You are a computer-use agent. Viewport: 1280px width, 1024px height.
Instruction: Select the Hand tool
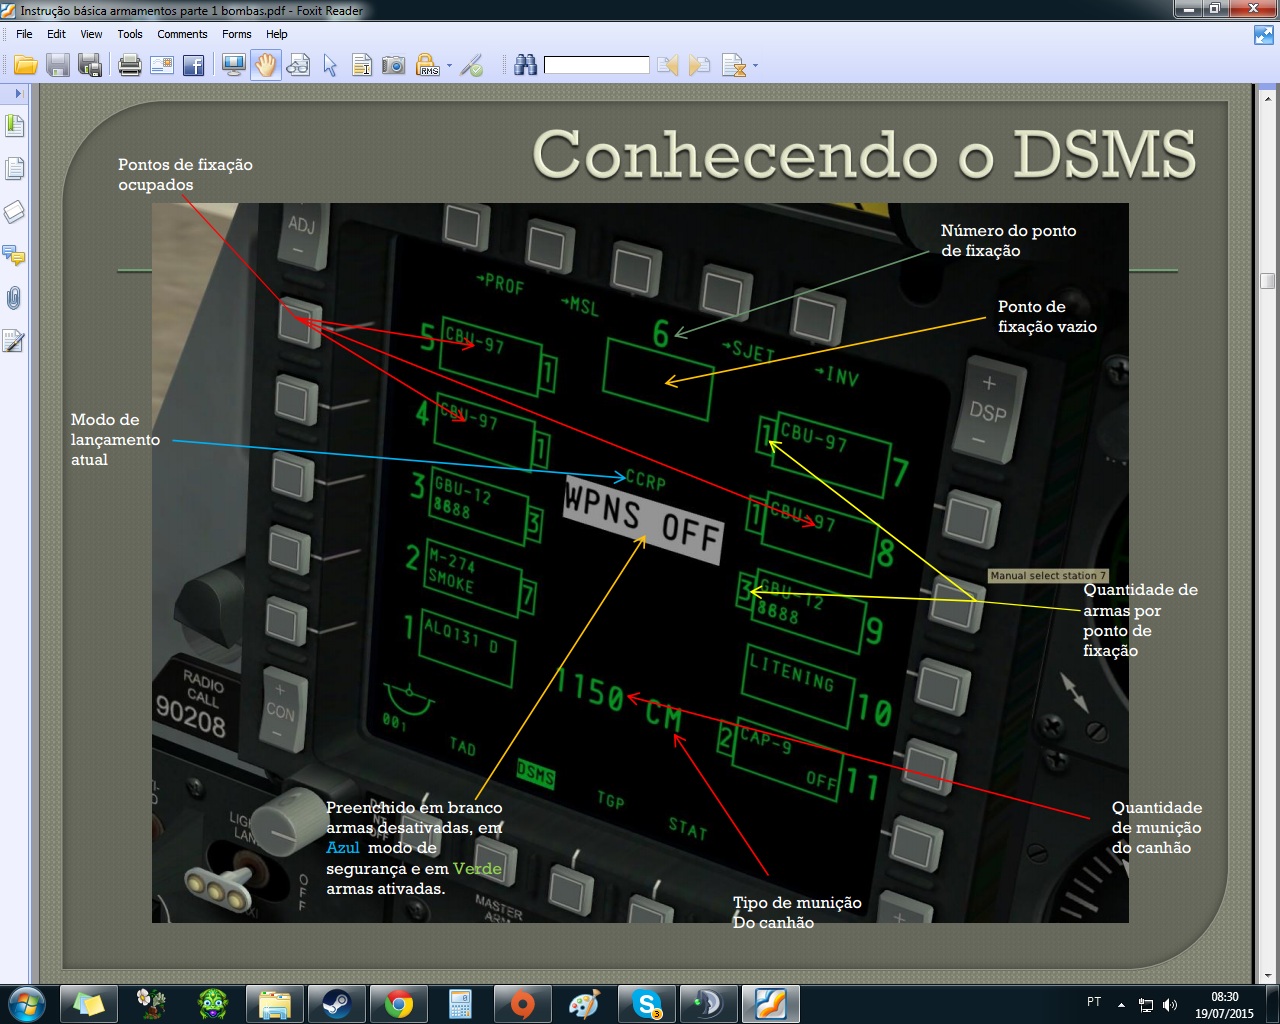265,66
